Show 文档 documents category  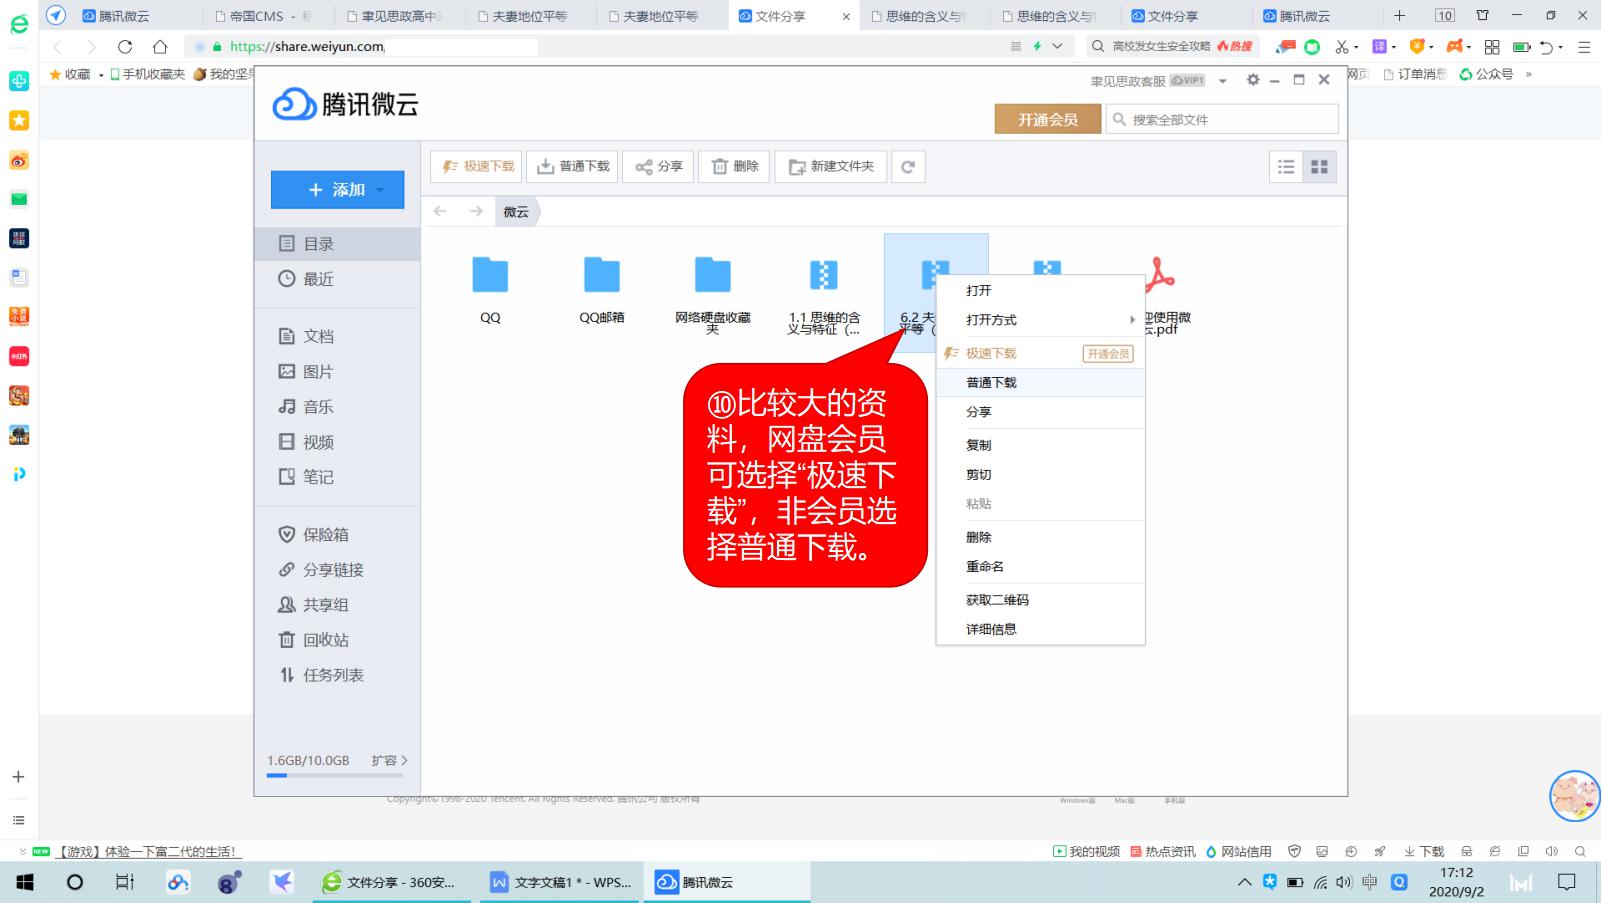[337, 336]
